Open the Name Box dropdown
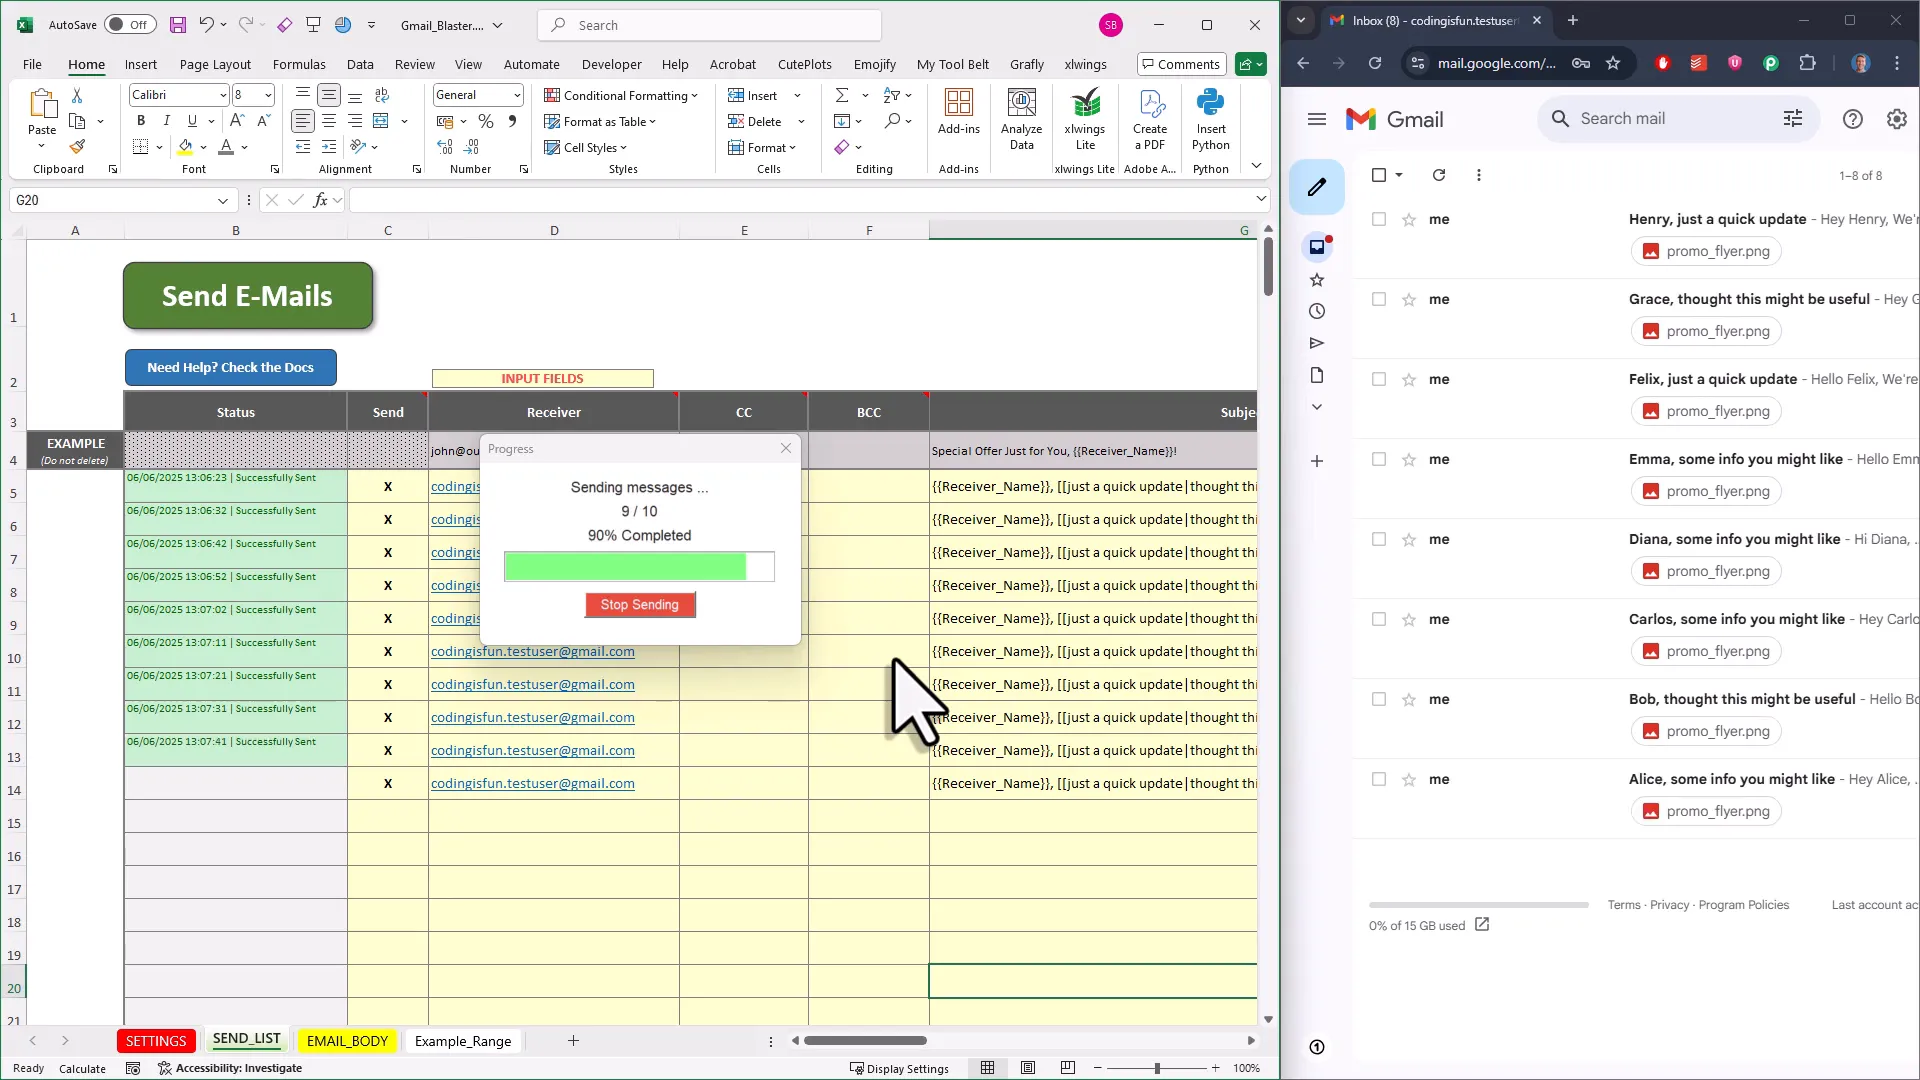Screen dimensions: 1920x1080 (223, 200)
